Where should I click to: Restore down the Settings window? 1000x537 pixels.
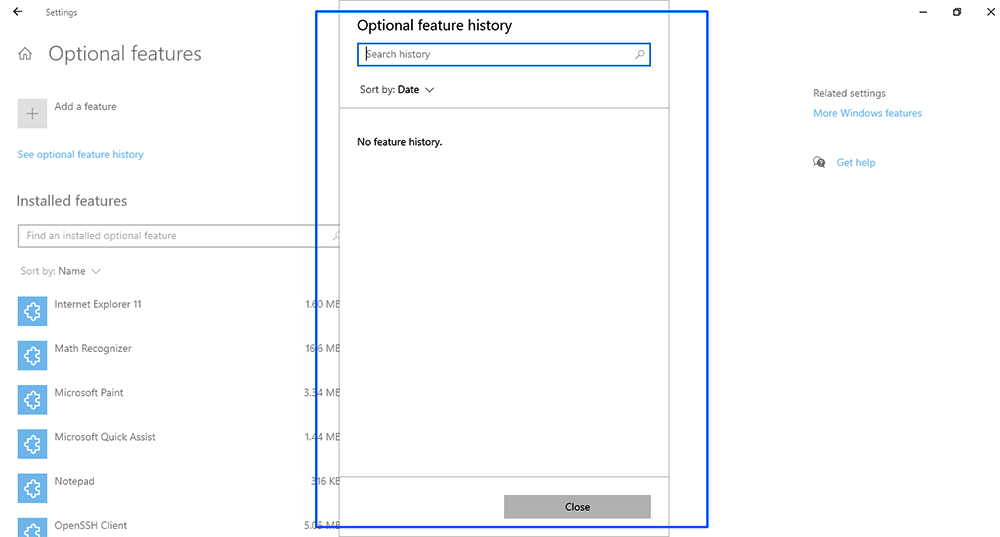[x=957, y=12]
